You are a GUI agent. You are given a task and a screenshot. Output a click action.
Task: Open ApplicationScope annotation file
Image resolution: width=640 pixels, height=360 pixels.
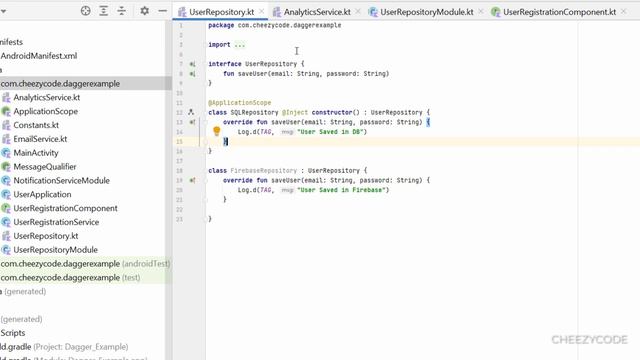point(45,111)
